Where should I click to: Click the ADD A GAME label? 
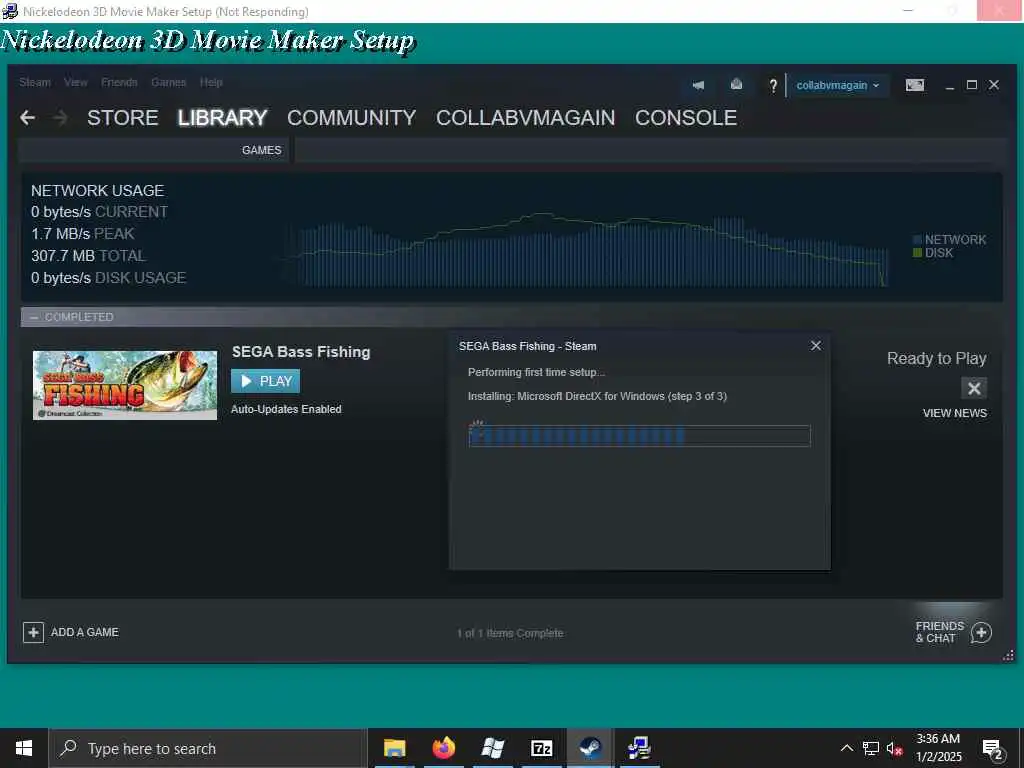85,632
